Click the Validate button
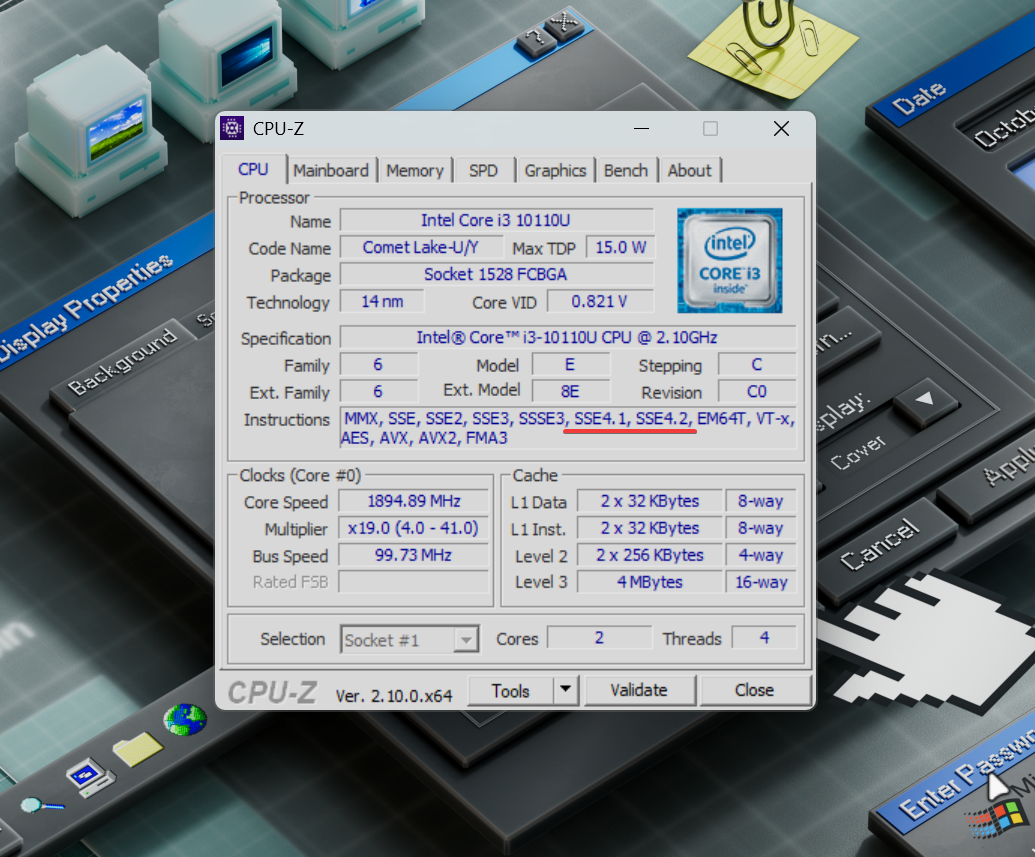This screenshot has width=1035, height=857. (639, 690)
